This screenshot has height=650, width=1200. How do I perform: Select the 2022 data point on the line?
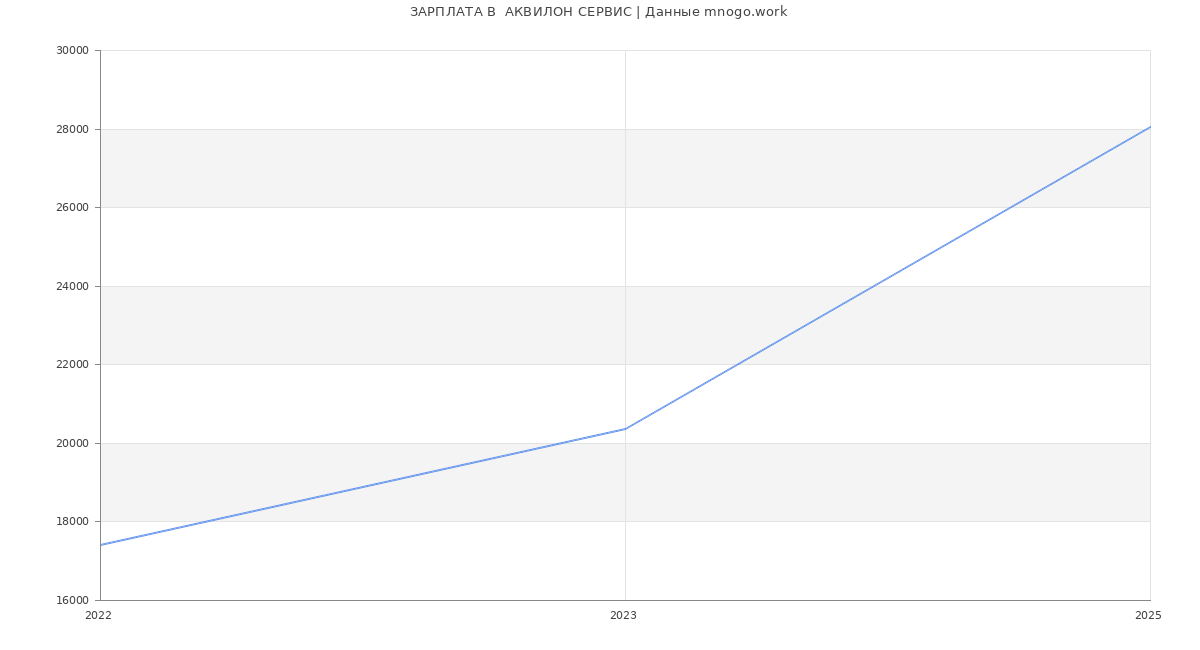point(101,545)
